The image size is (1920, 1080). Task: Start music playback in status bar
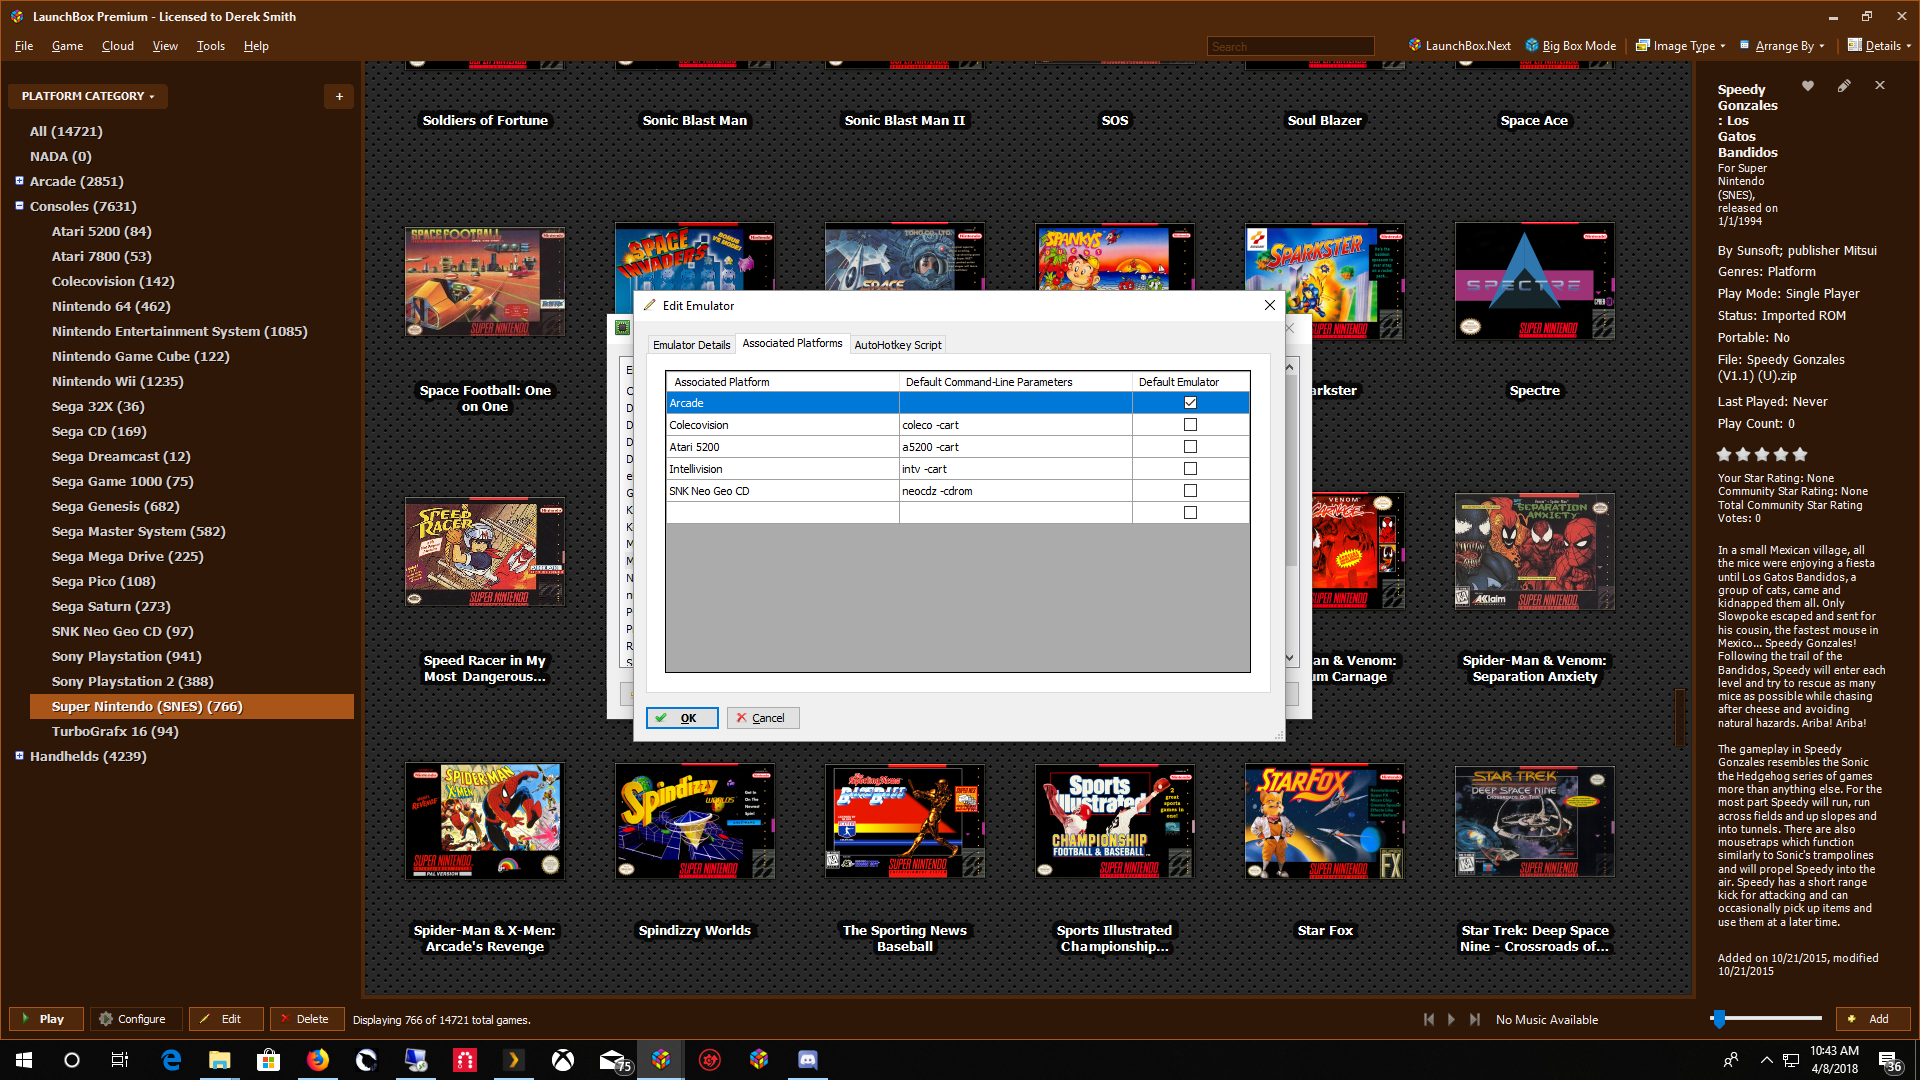[1451, 1019]
